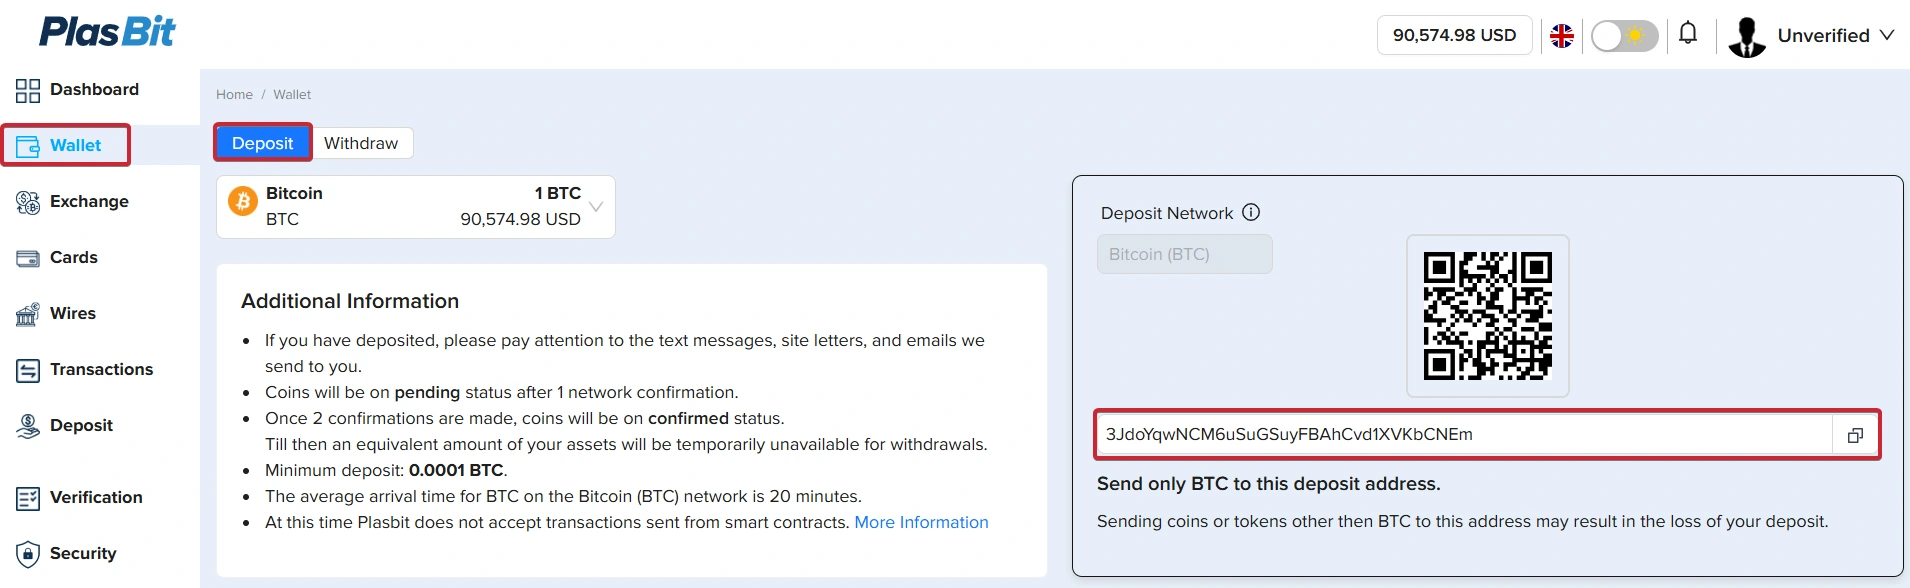The image size is (1910, 588).
Task: Open Transactions using its sidebar icon
Action: tap(28, 369)
